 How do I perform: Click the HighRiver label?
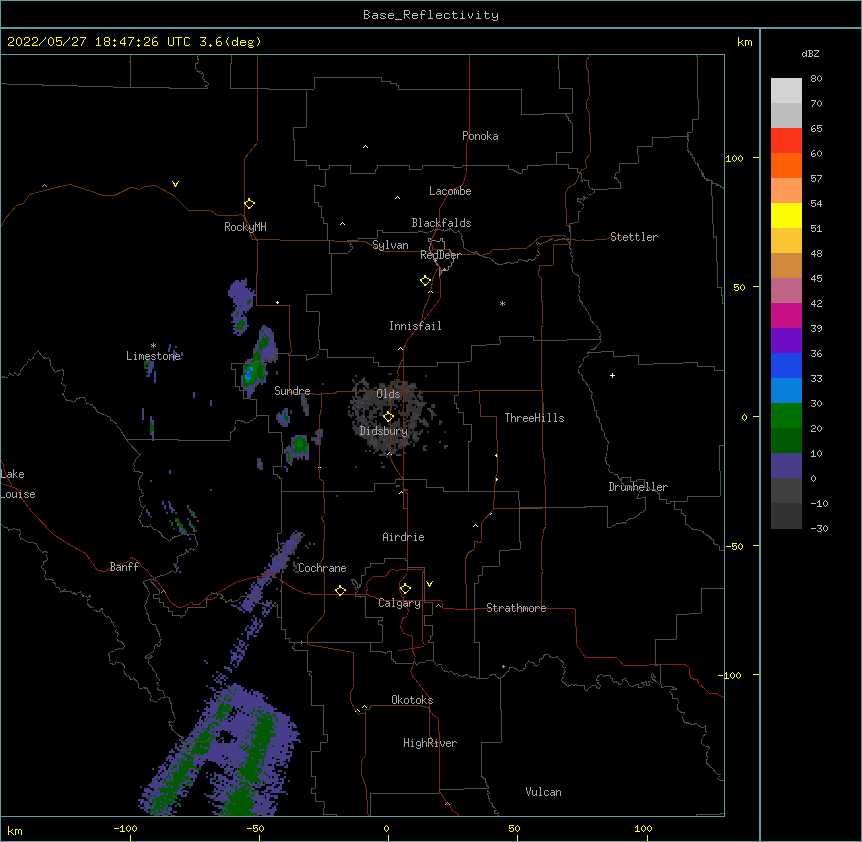[x=430, y=743]
